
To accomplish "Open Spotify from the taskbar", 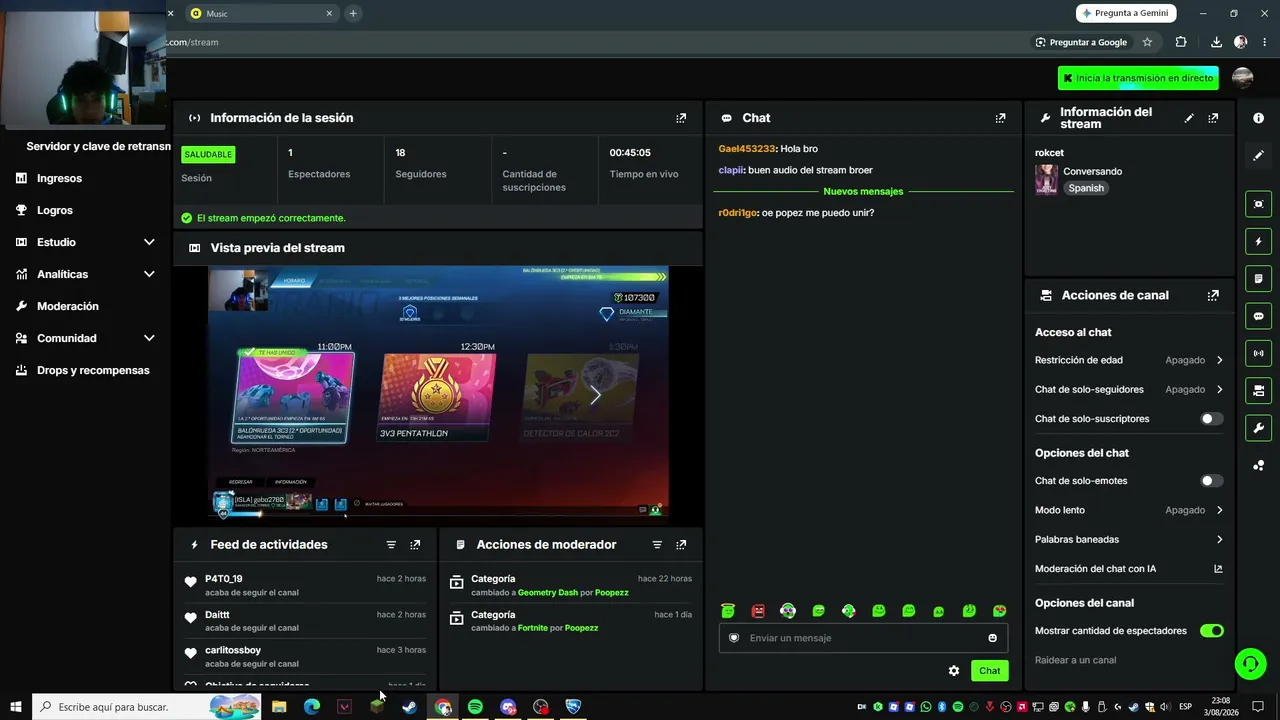I will pyautogui.click(x=475, y=707).
